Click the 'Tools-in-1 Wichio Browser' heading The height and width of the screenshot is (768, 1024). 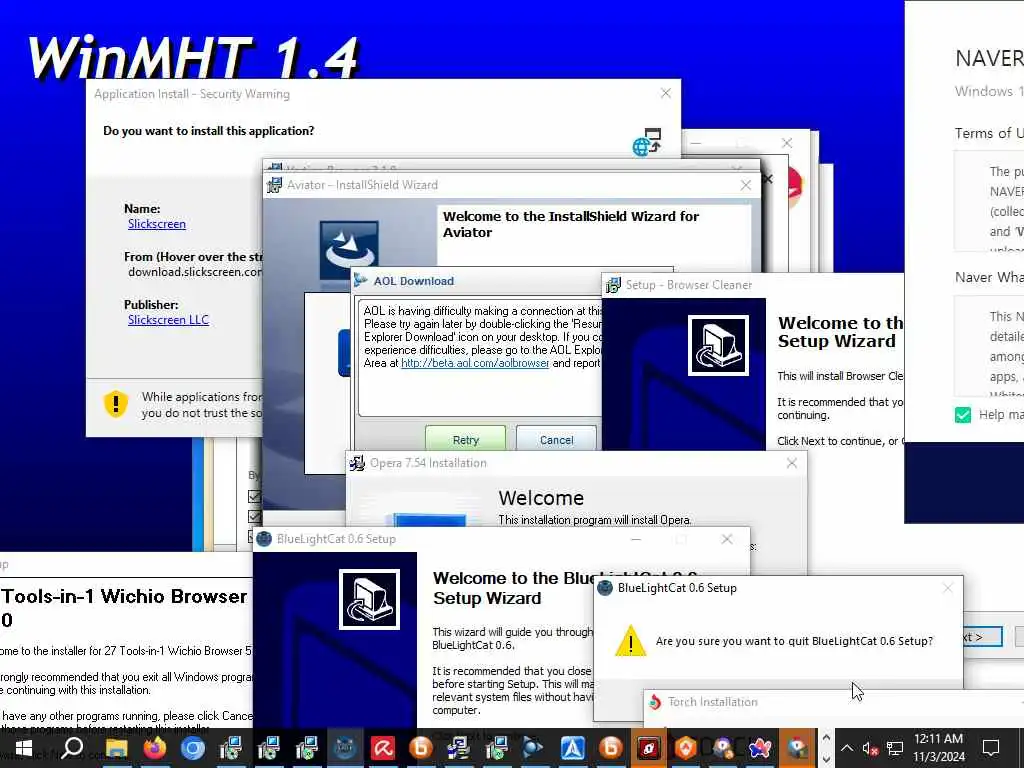pyautogui.click(x=124, y=596)
